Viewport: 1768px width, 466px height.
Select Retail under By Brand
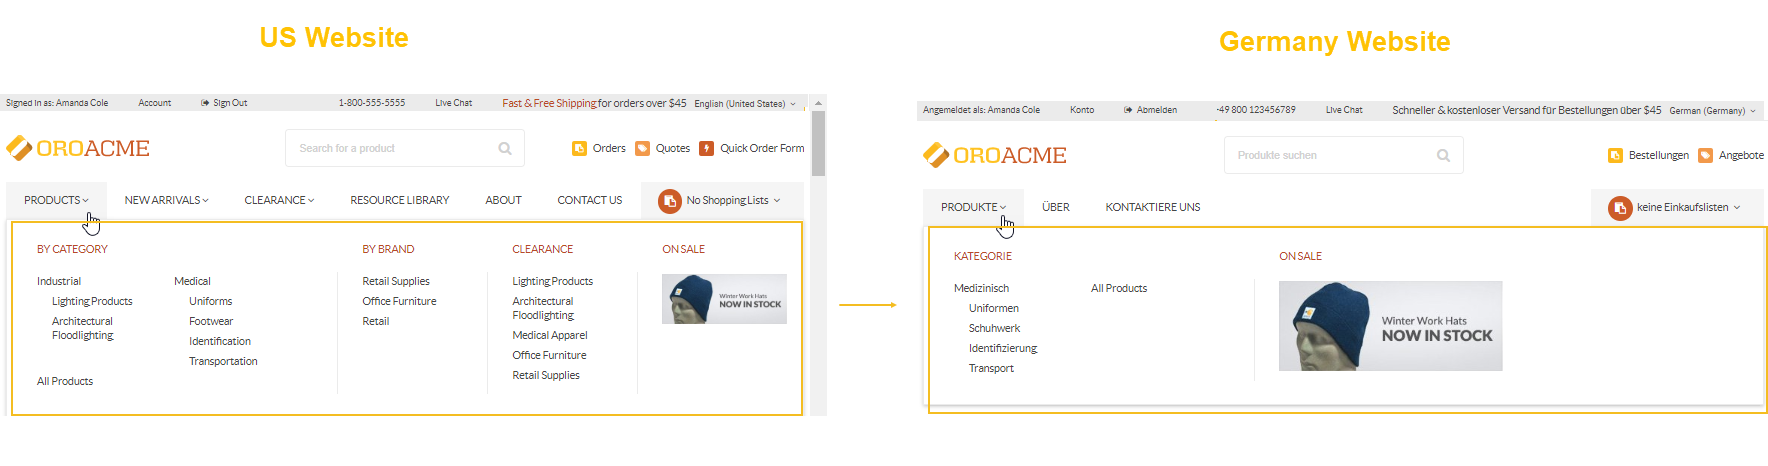coord(376,321)
